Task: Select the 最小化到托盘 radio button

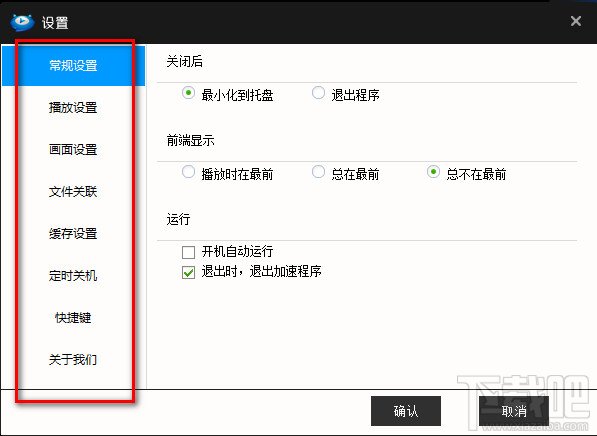Action: pos(188,93)
